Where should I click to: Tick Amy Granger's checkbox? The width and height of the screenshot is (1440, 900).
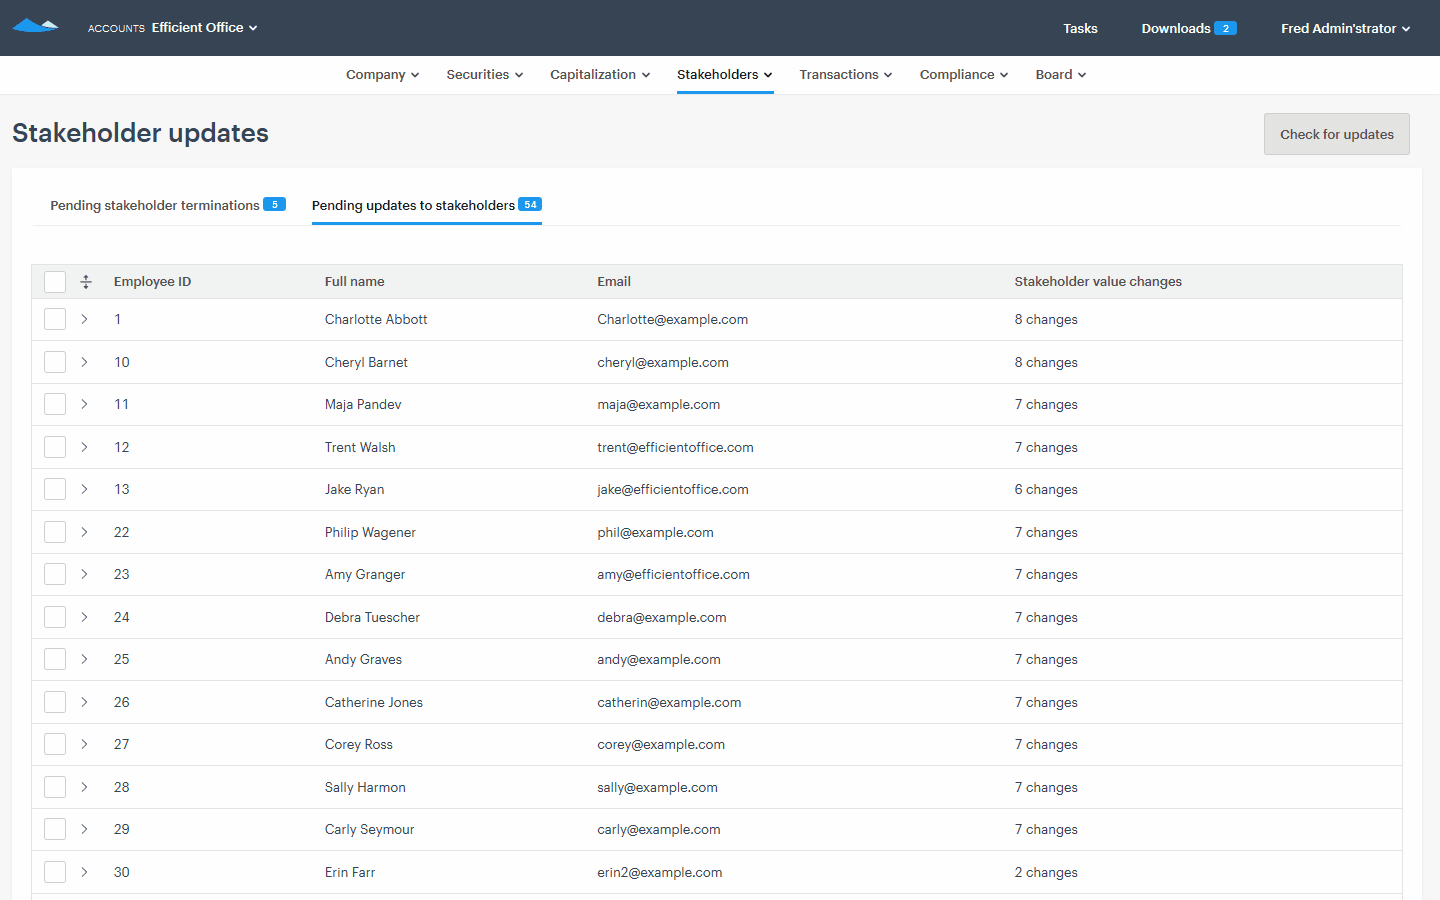tap(55, 574)
